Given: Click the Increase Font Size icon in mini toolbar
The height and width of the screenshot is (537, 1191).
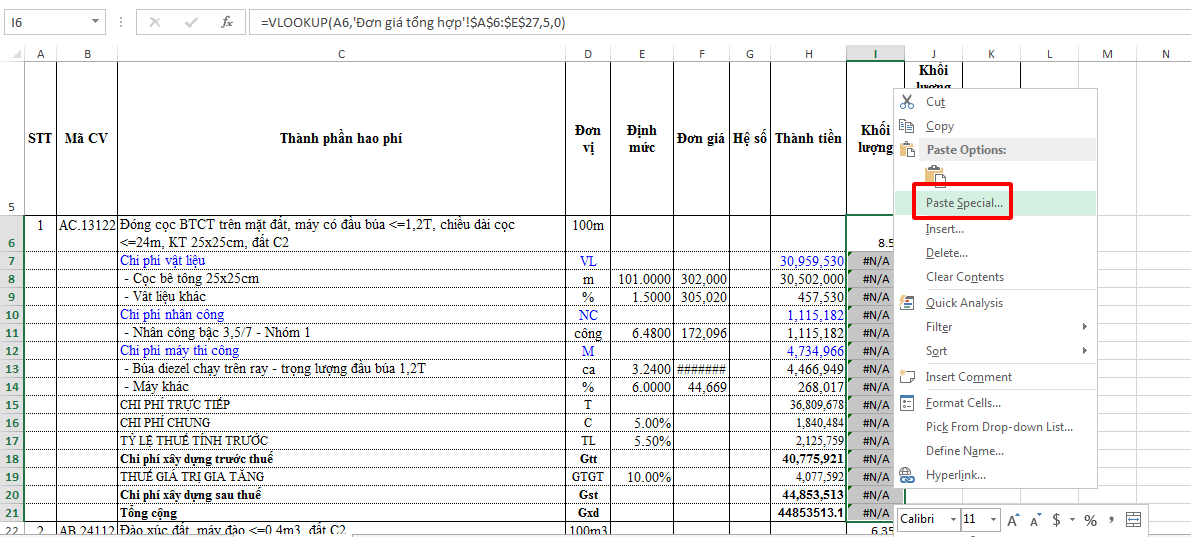Looking at the screenshot, I should tap(1014, 520).
